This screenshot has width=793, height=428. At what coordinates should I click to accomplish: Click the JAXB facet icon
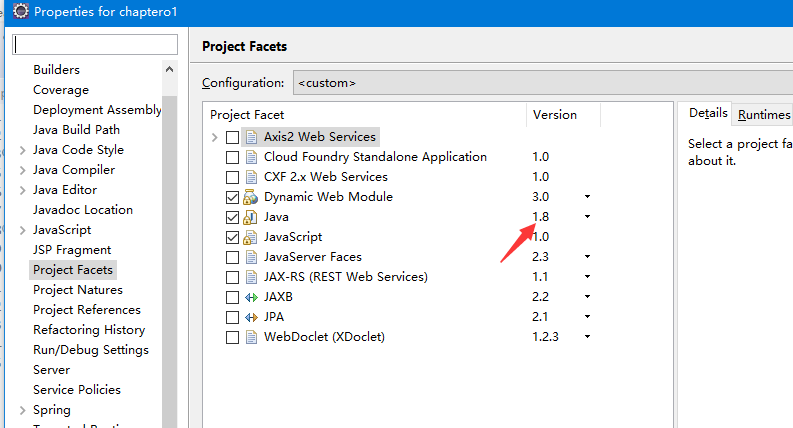(x=251, y=297)
